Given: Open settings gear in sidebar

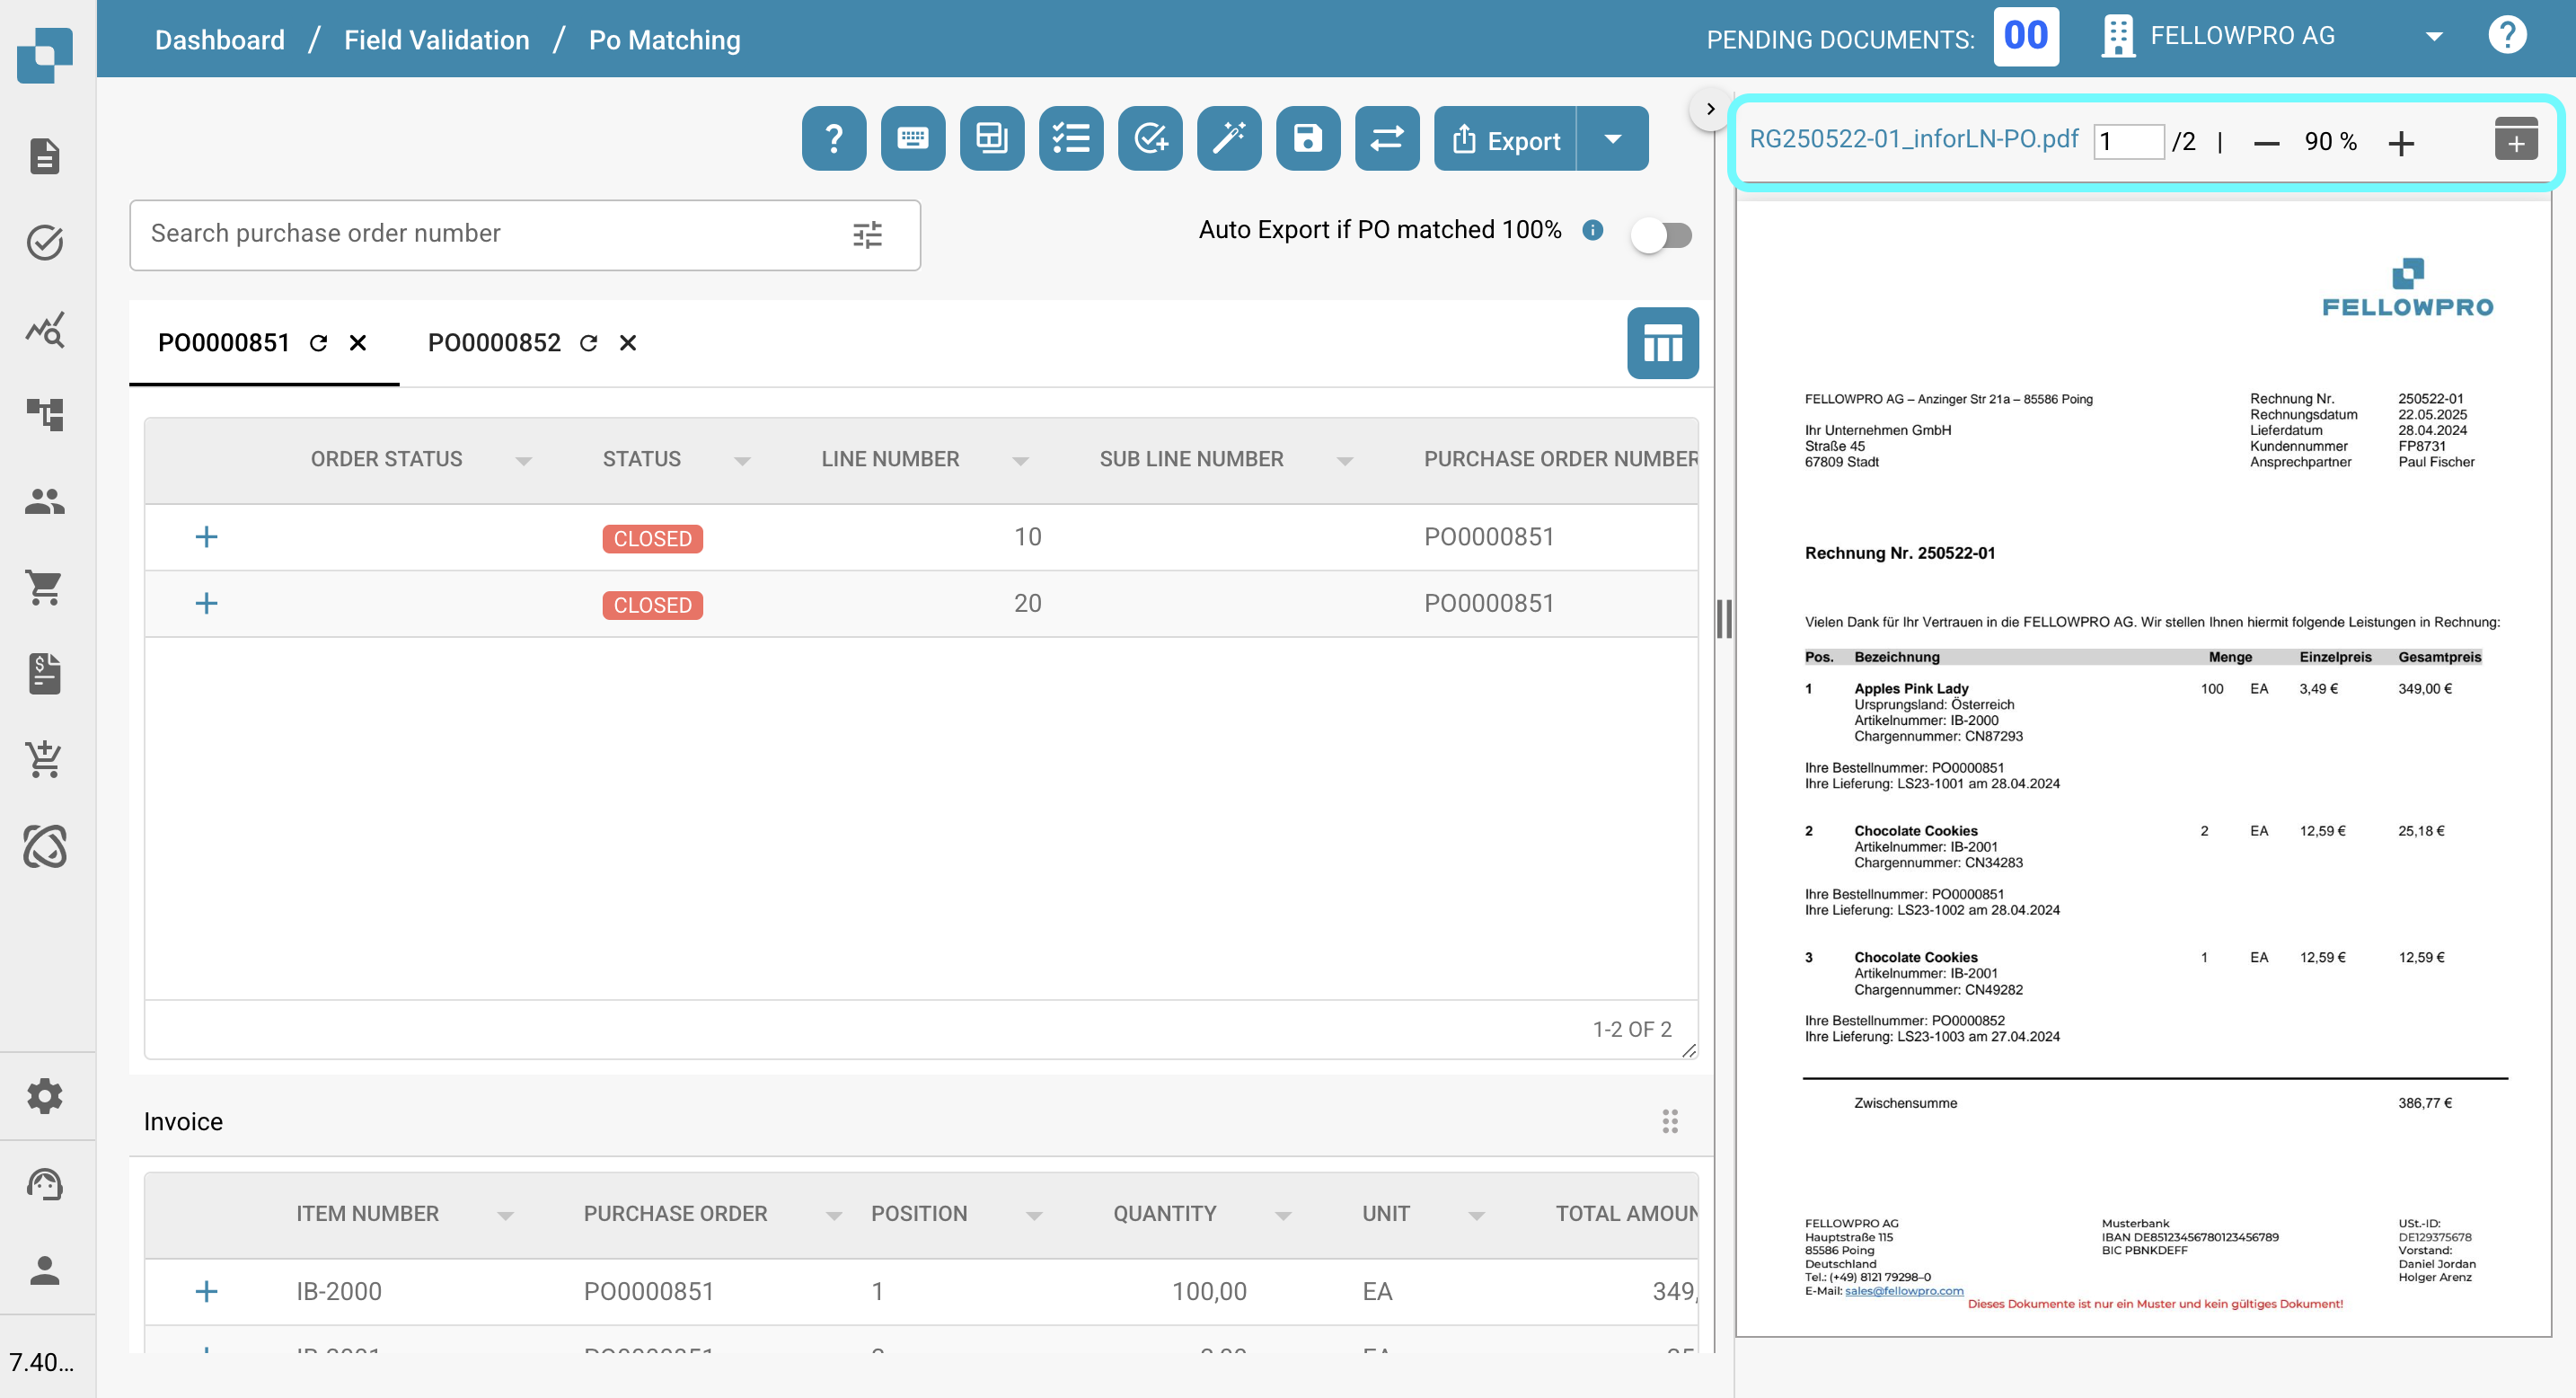Looking at the screenshot, I should tap(45, 1096).
